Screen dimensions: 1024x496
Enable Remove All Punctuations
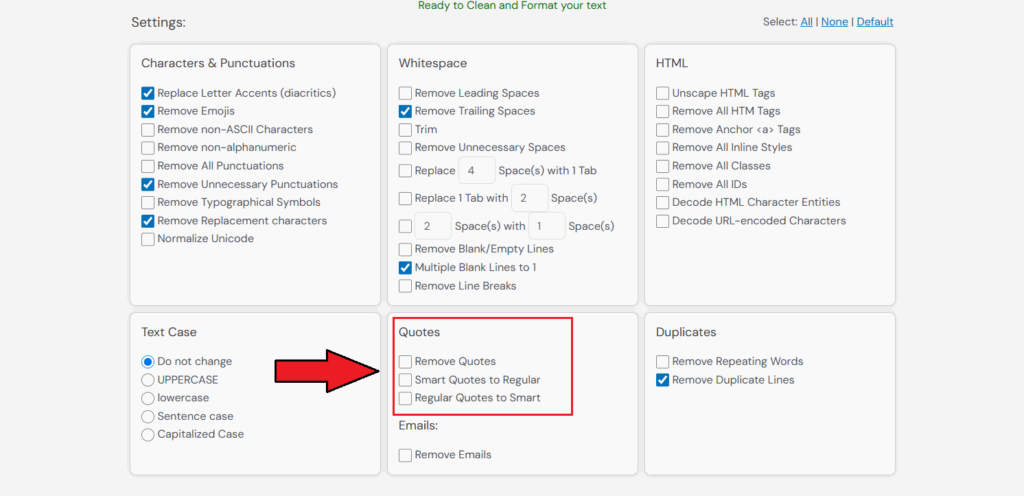[x=148, y=166]
